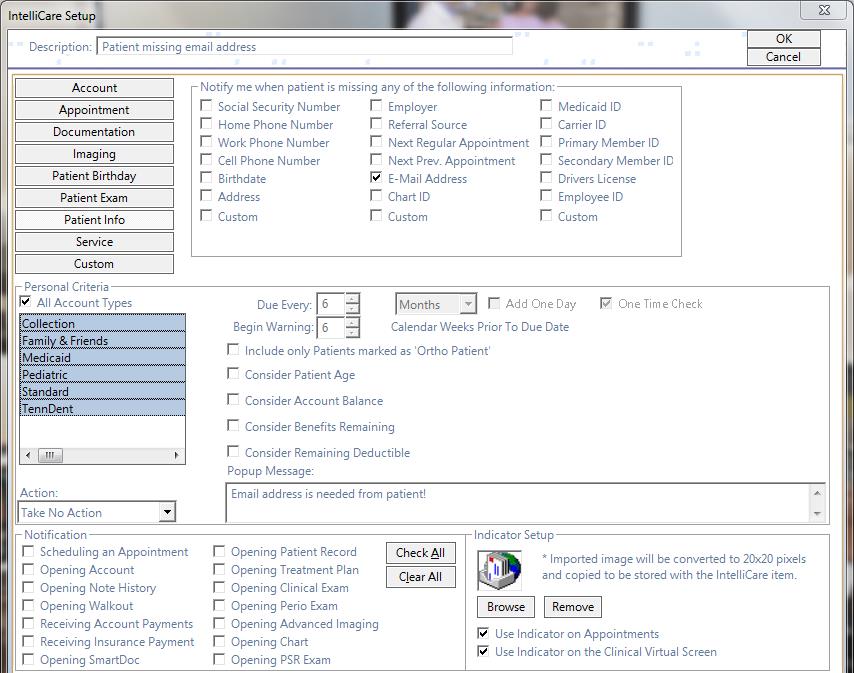The width and height of the screenshot is (854, 673).
Task: Select Standard account type
Action: (x=102, y=391)
